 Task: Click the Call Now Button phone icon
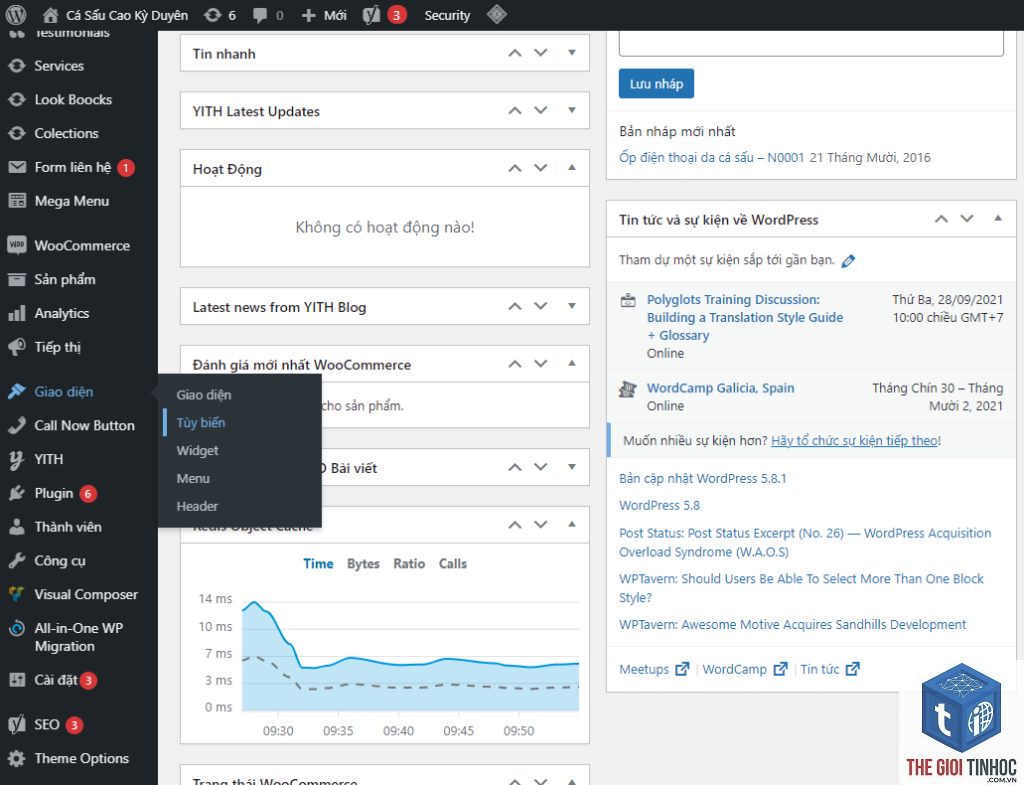click(17, 425)
